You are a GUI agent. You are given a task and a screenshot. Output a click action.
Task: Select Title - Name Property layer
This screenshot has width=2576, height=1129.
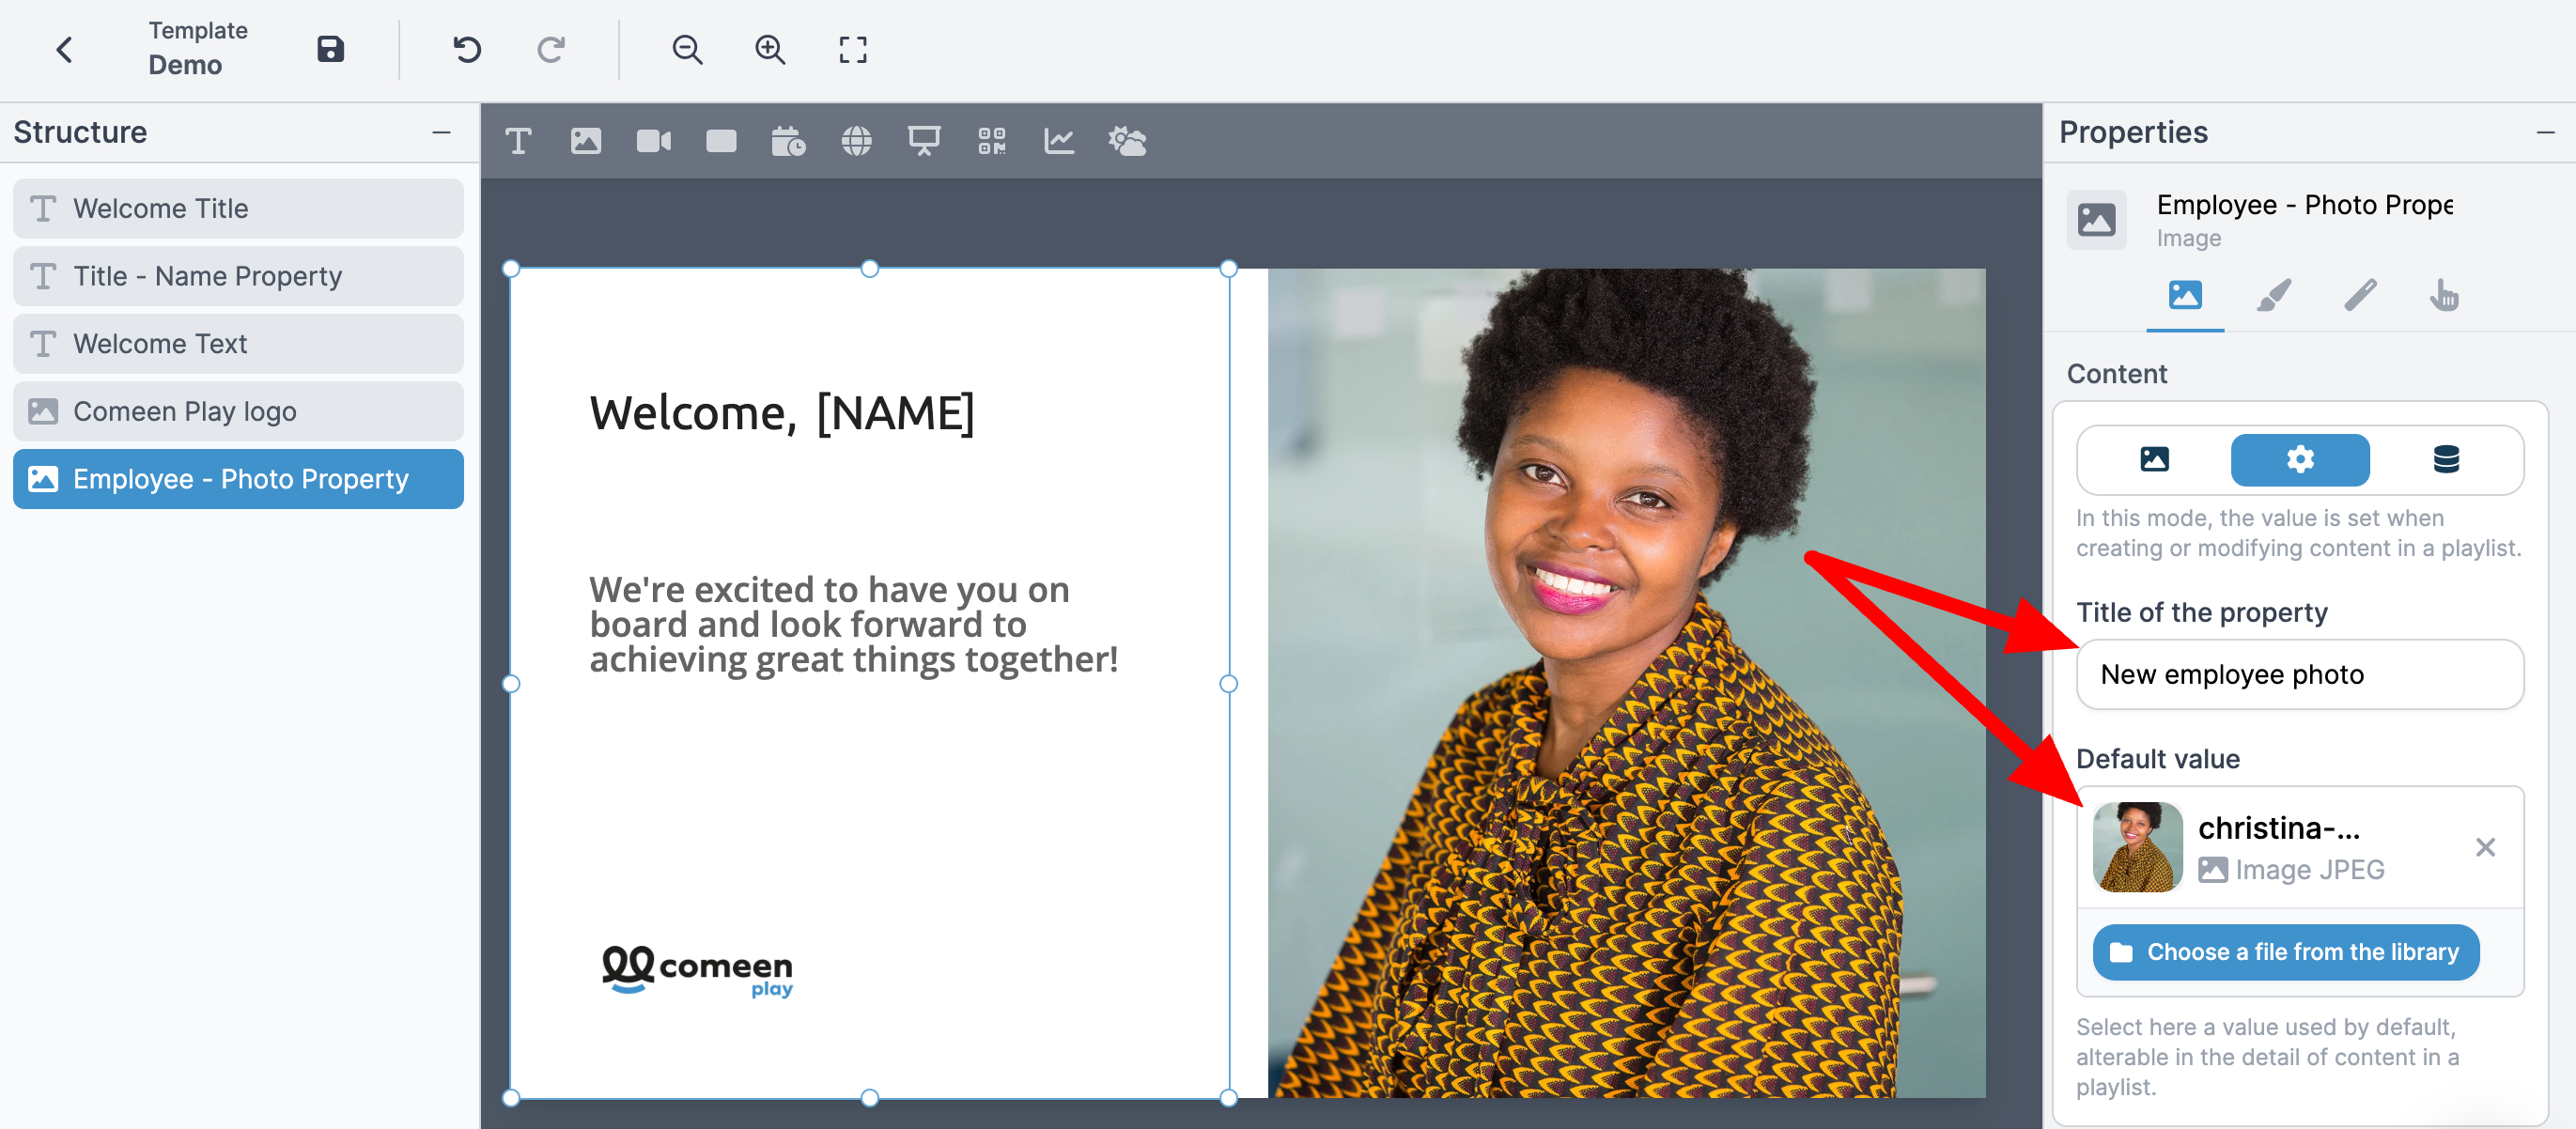pos(238,276)
